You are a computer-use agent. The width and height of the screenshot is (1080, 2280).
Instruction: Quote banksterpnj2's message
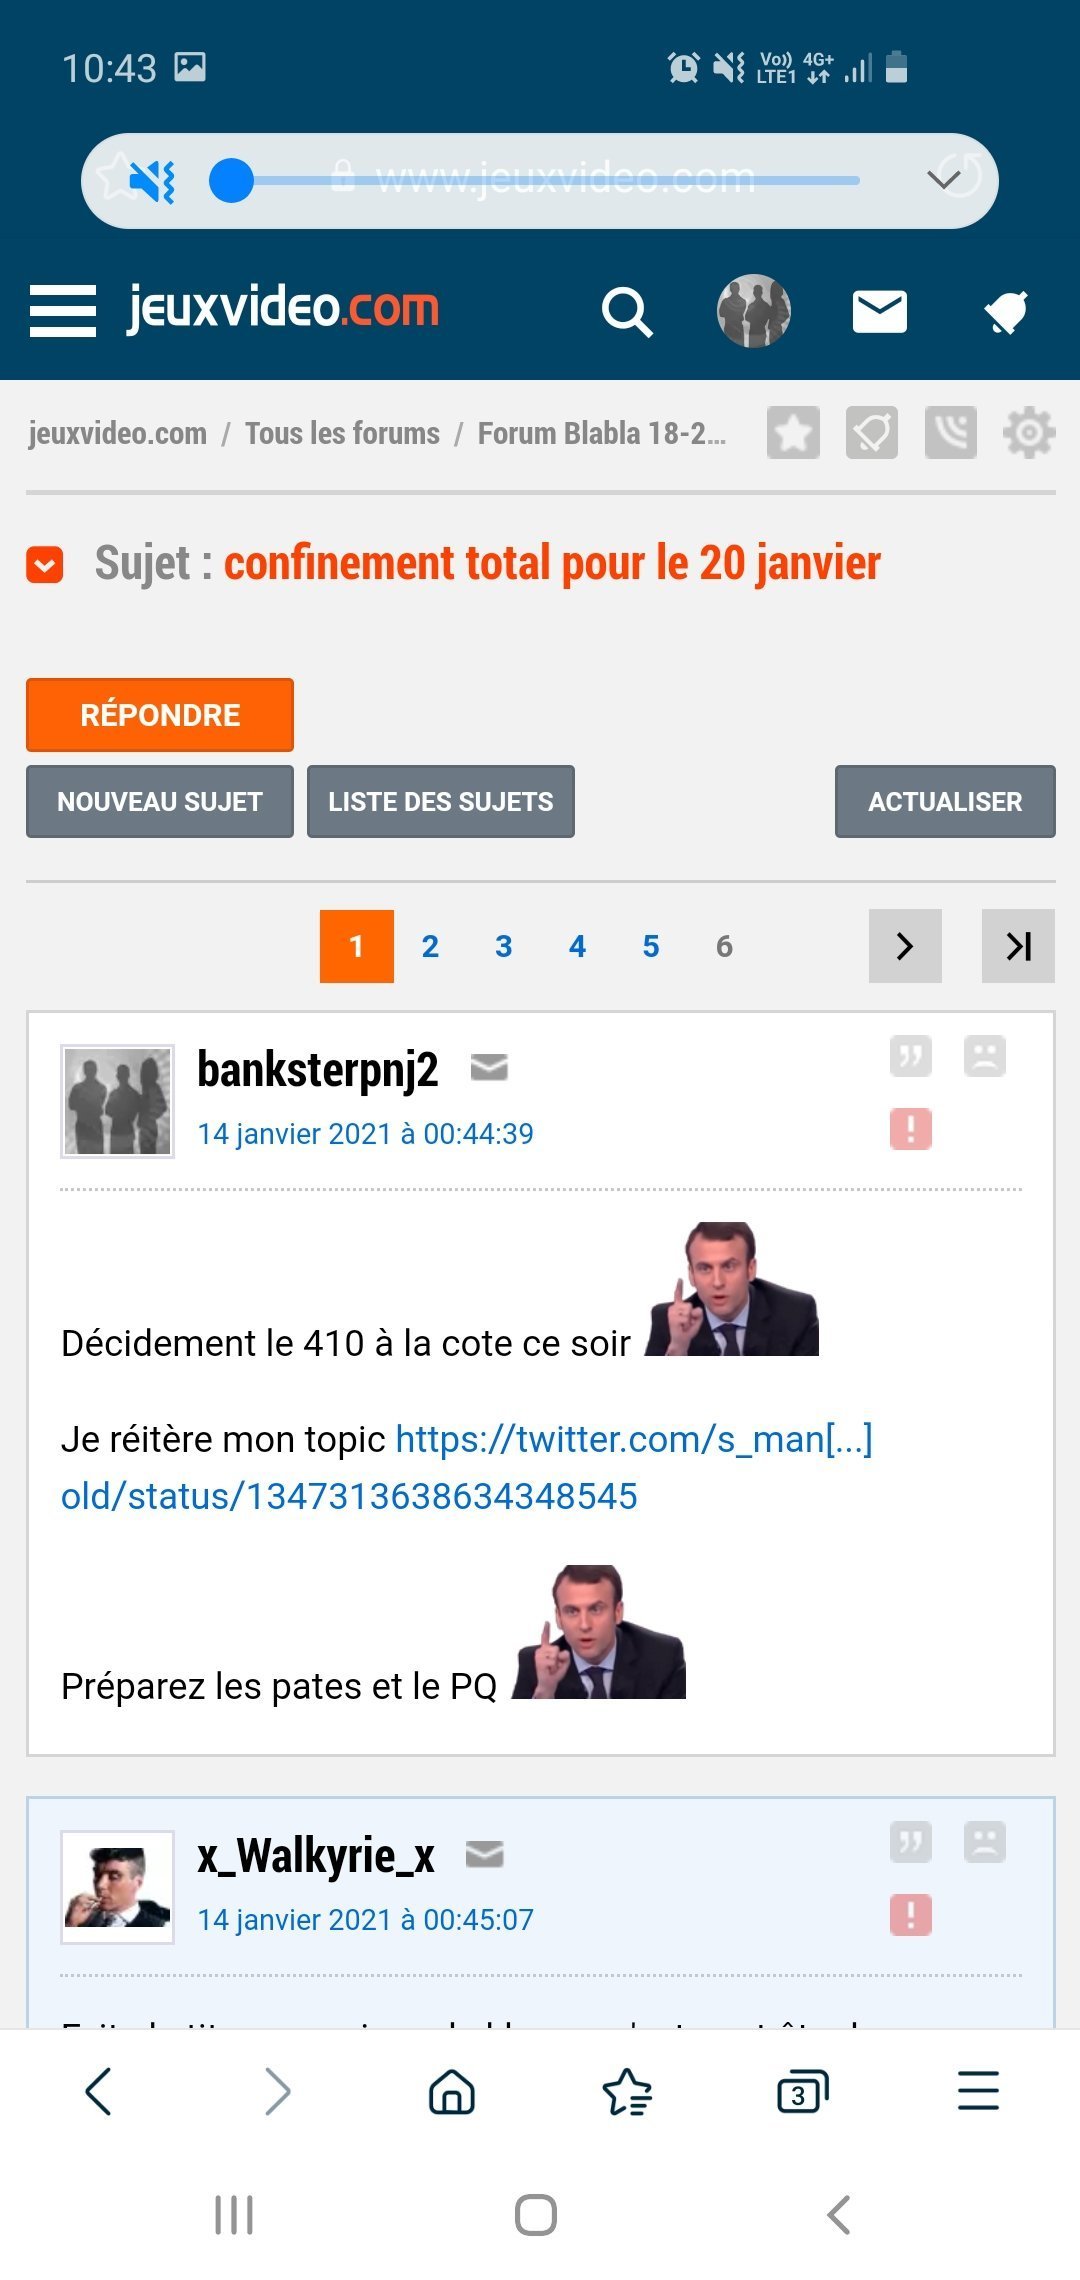tap(910, 1056)
